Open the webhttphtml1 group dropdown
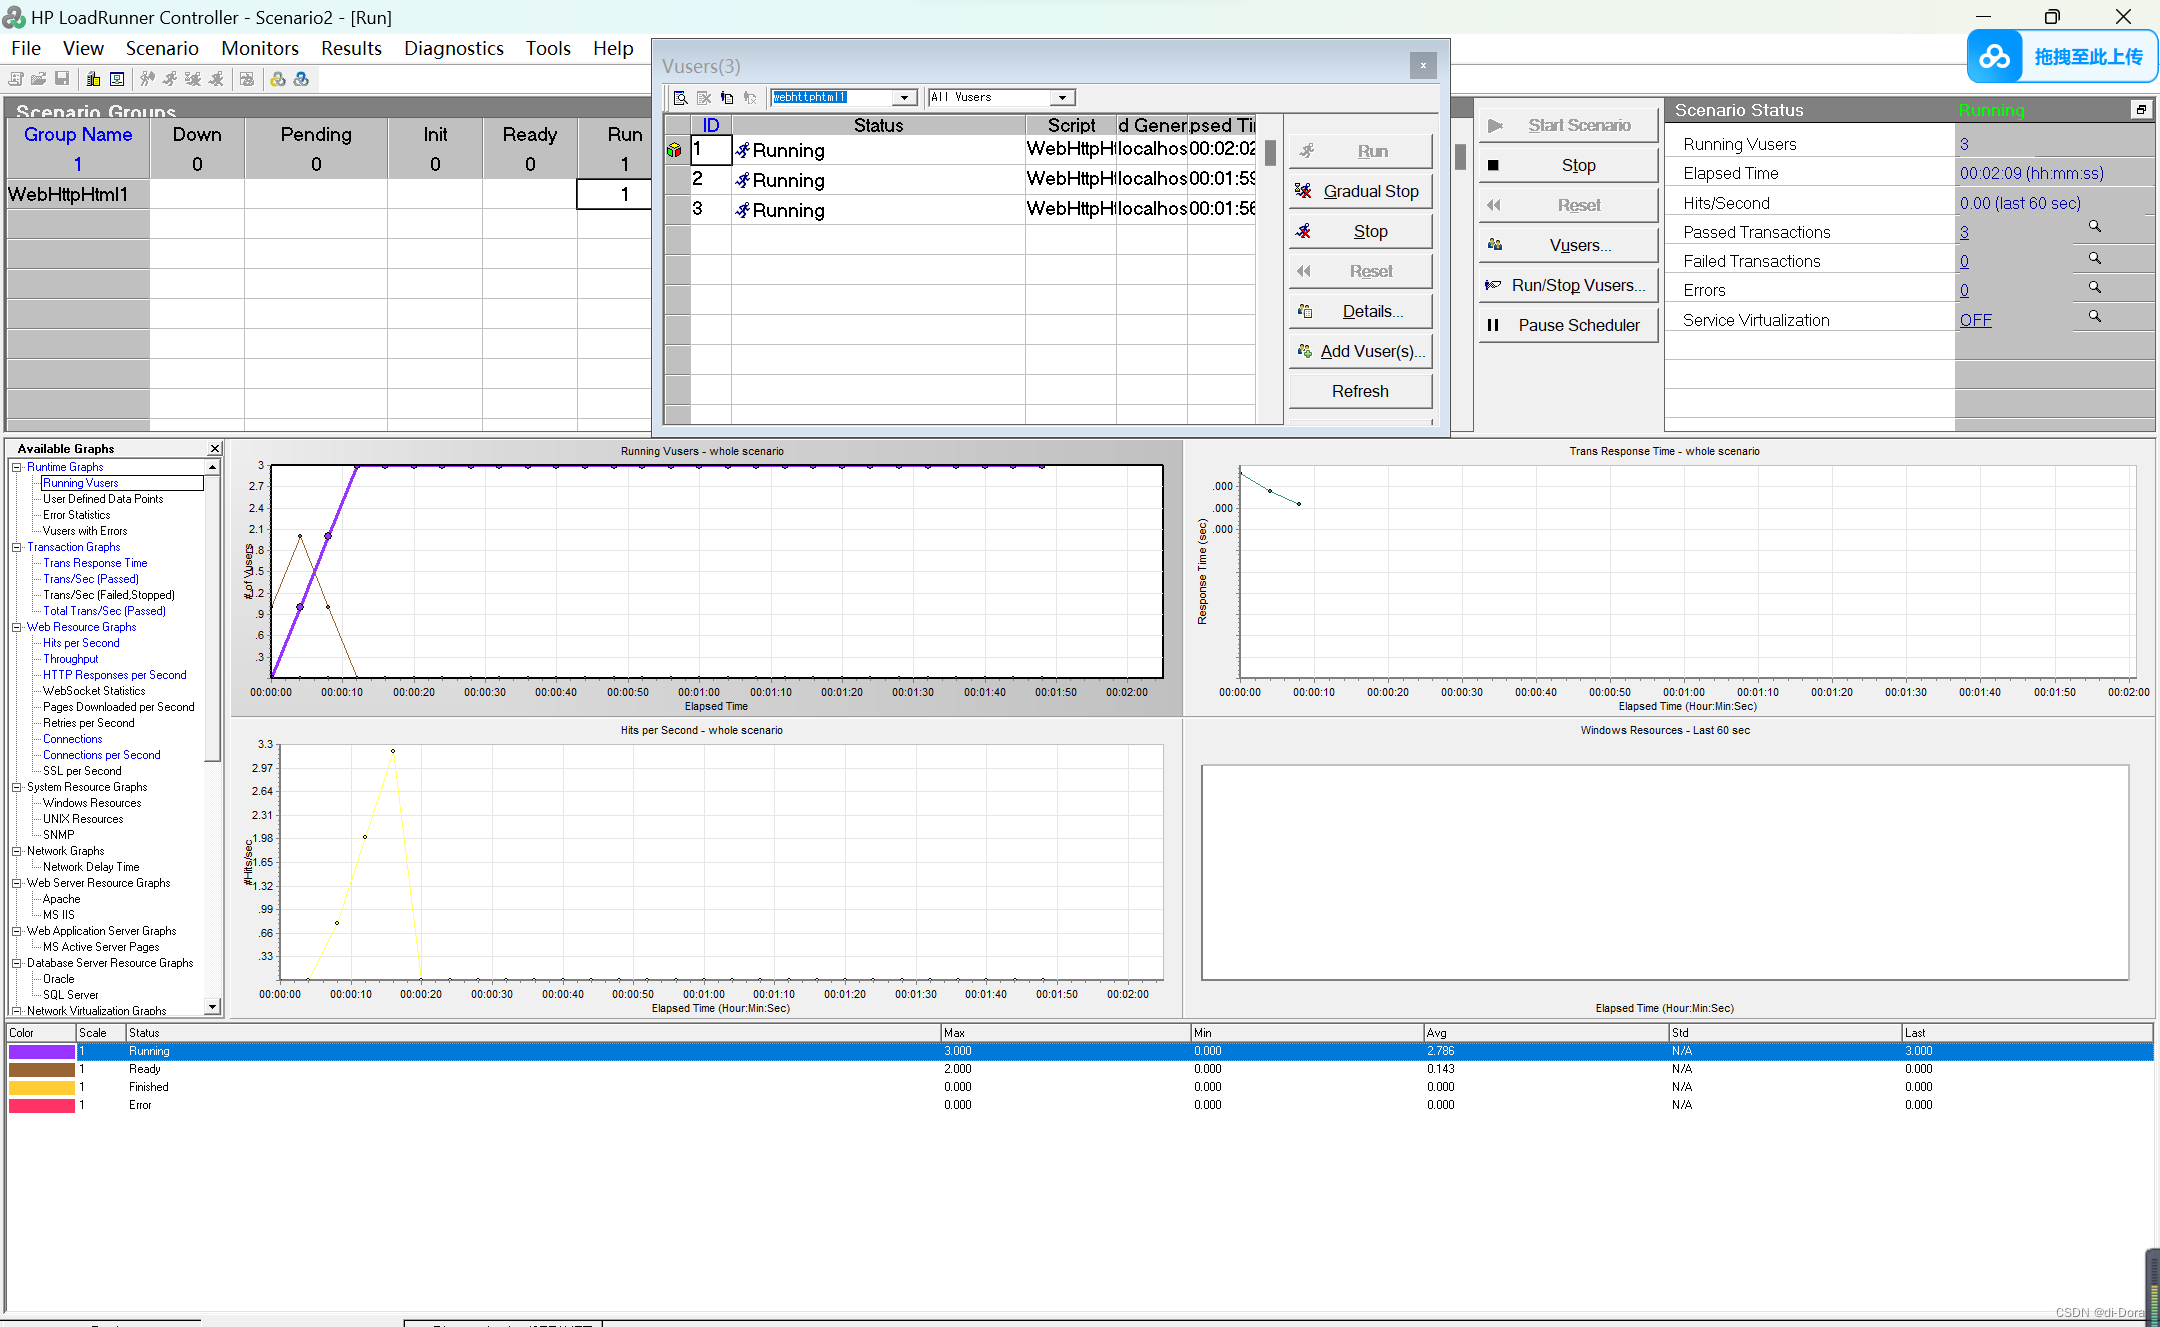 [x=904, y=98]
